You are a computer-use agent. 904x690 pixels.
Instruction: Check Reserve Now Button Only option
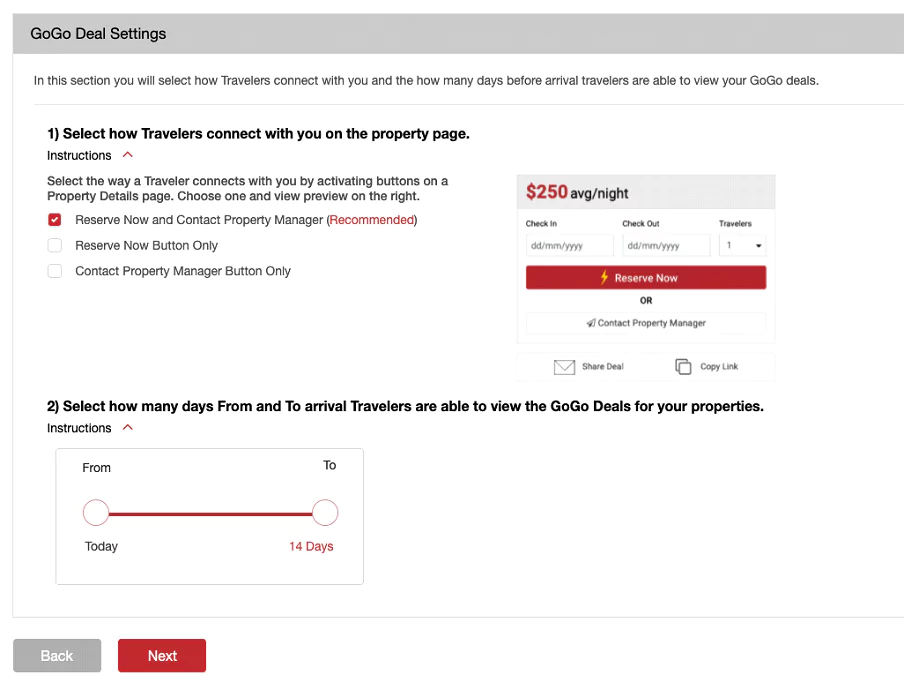coord(55,246)
